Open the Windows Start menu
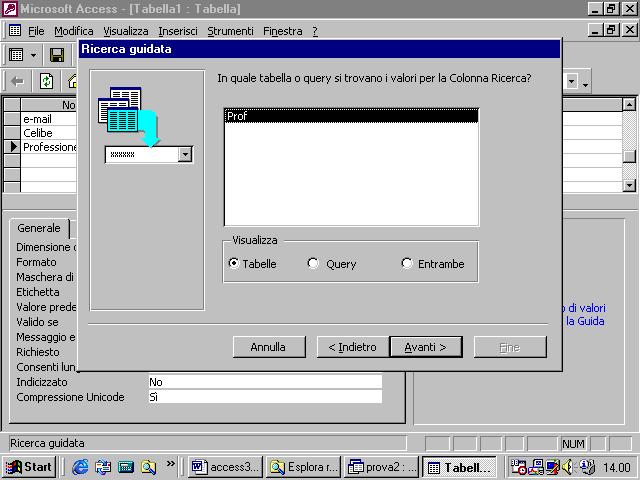The image size is (640, 480). click(x=29, y=467)
